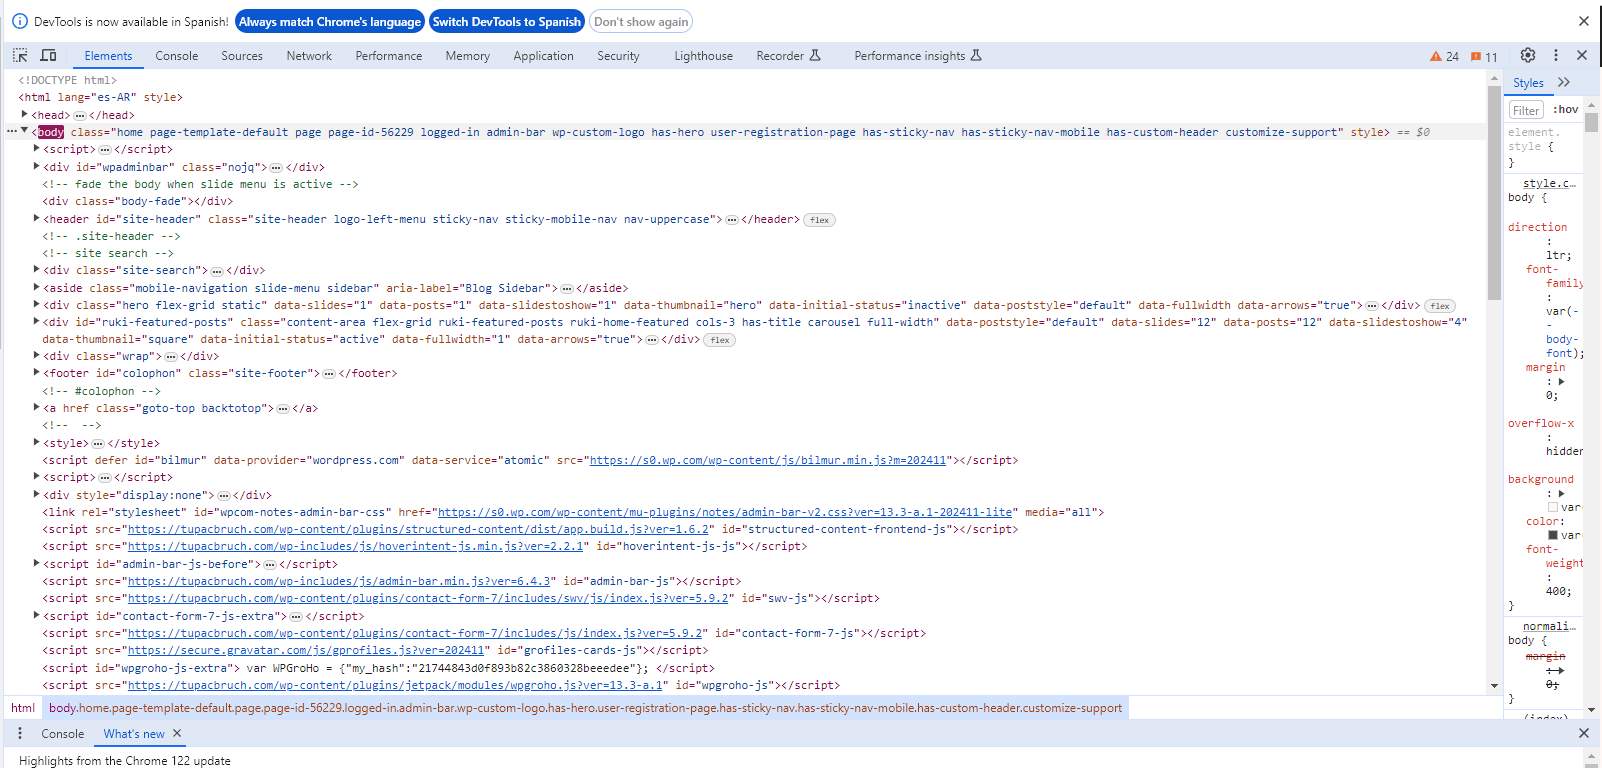
Task: Open the Lighthouse tab
Action: (x=703, y=56)
